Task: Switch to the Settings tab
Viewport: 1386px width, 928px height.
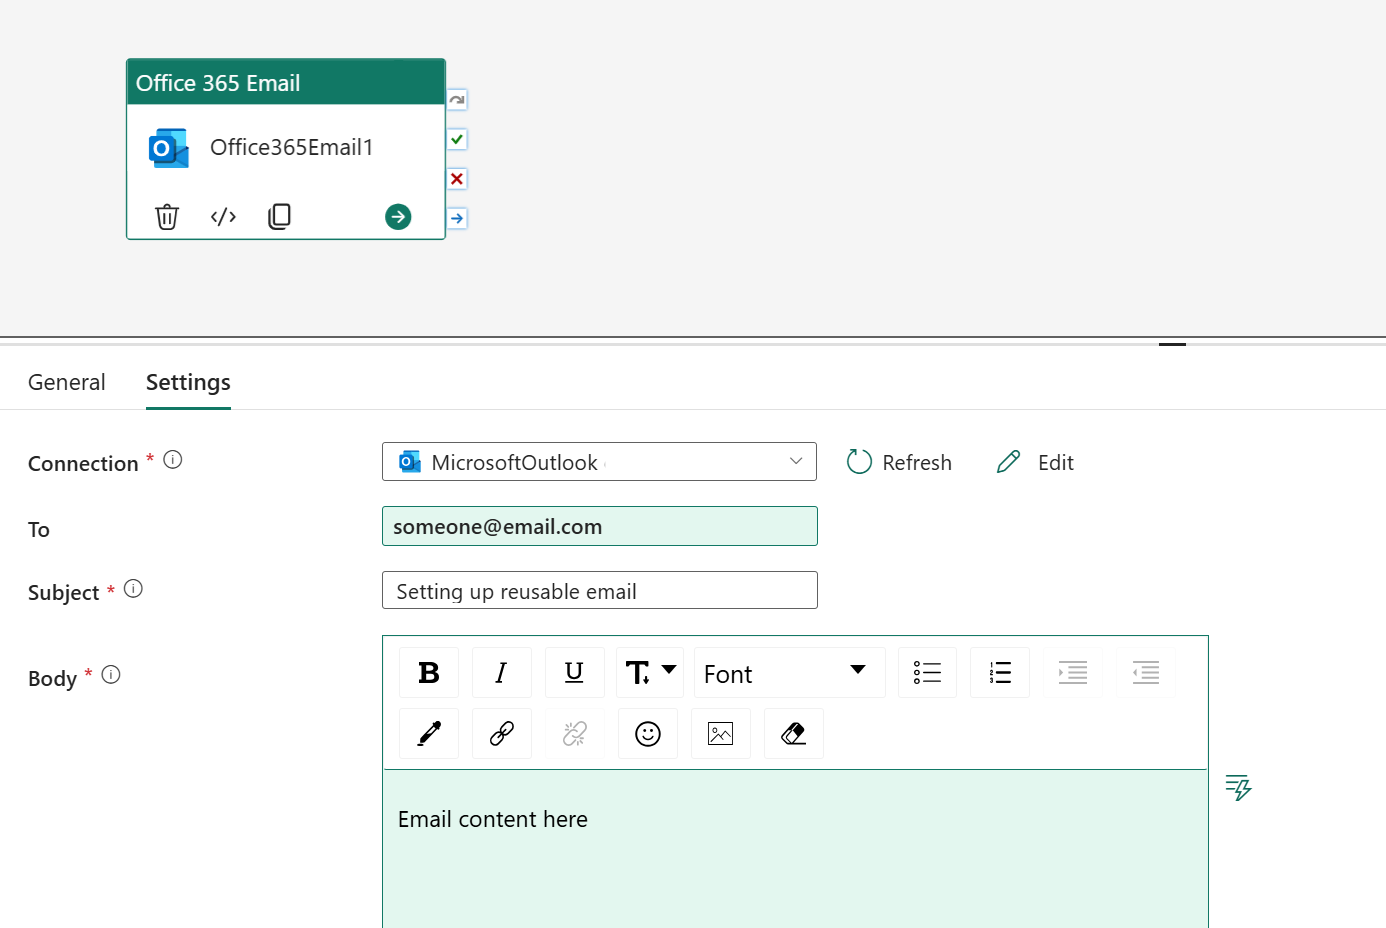Action: tap(188, 382)
